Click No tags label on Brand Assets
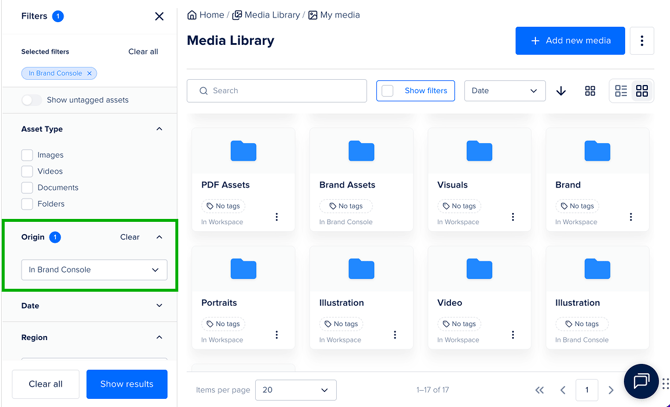 346,206
